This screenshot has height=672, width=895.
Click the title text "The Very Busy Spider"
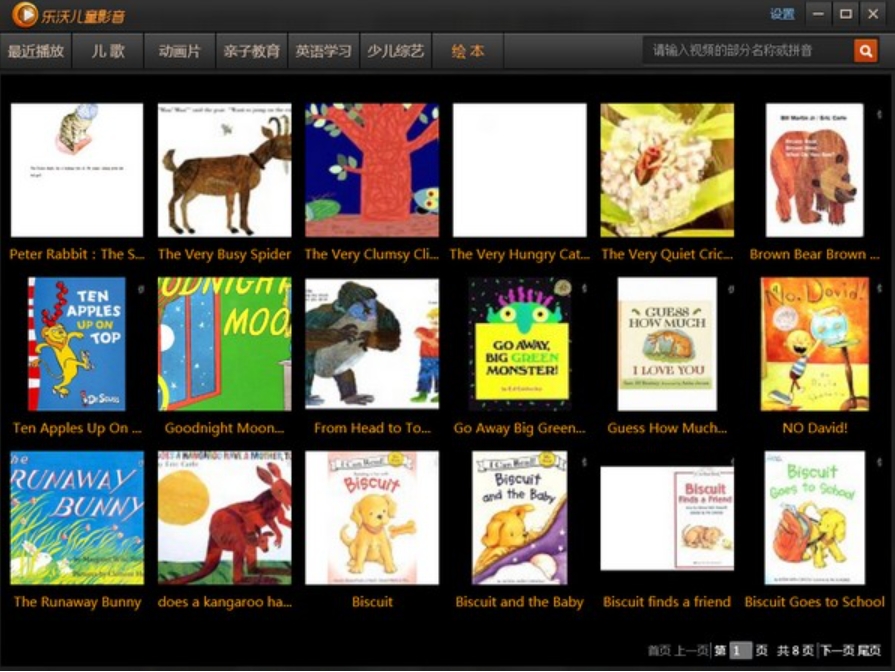click(x=224, y=254)
